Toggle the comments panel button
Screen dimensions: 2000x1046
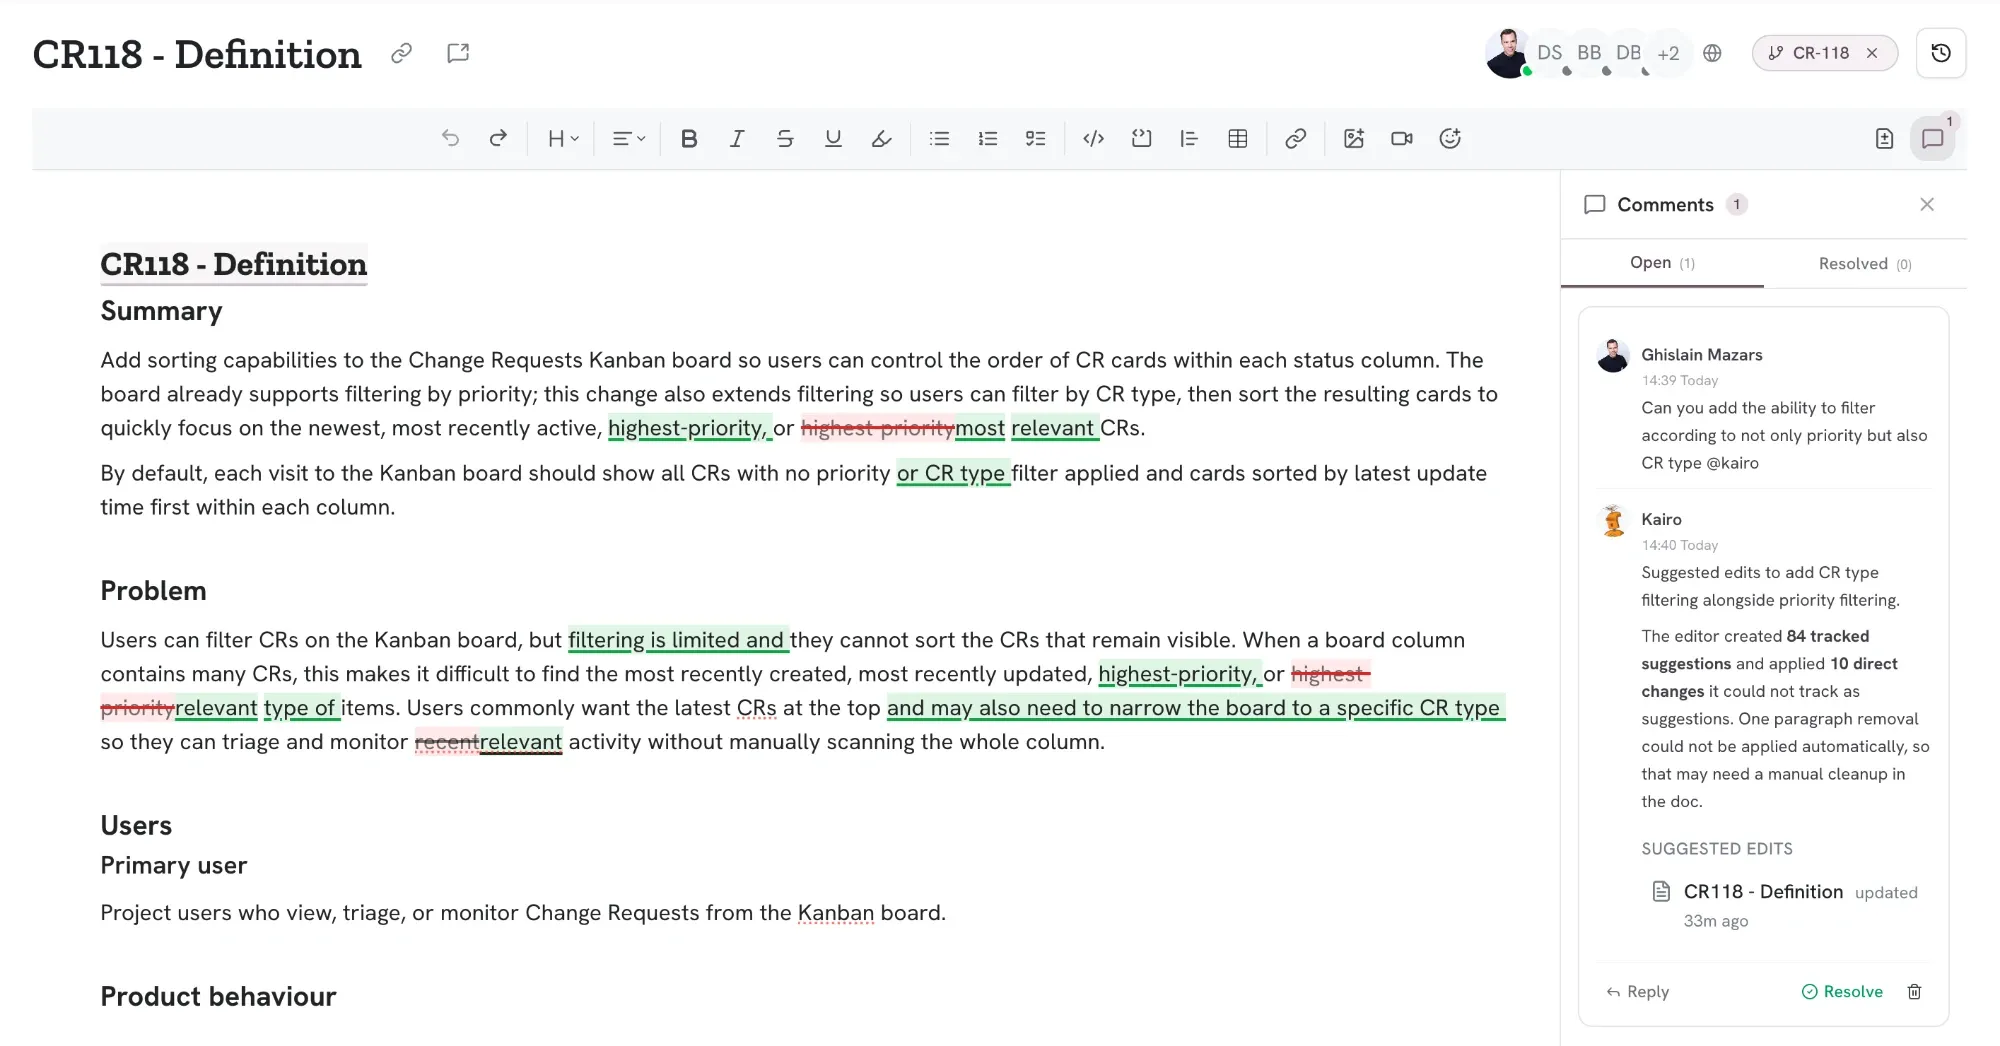point(1933,139)
